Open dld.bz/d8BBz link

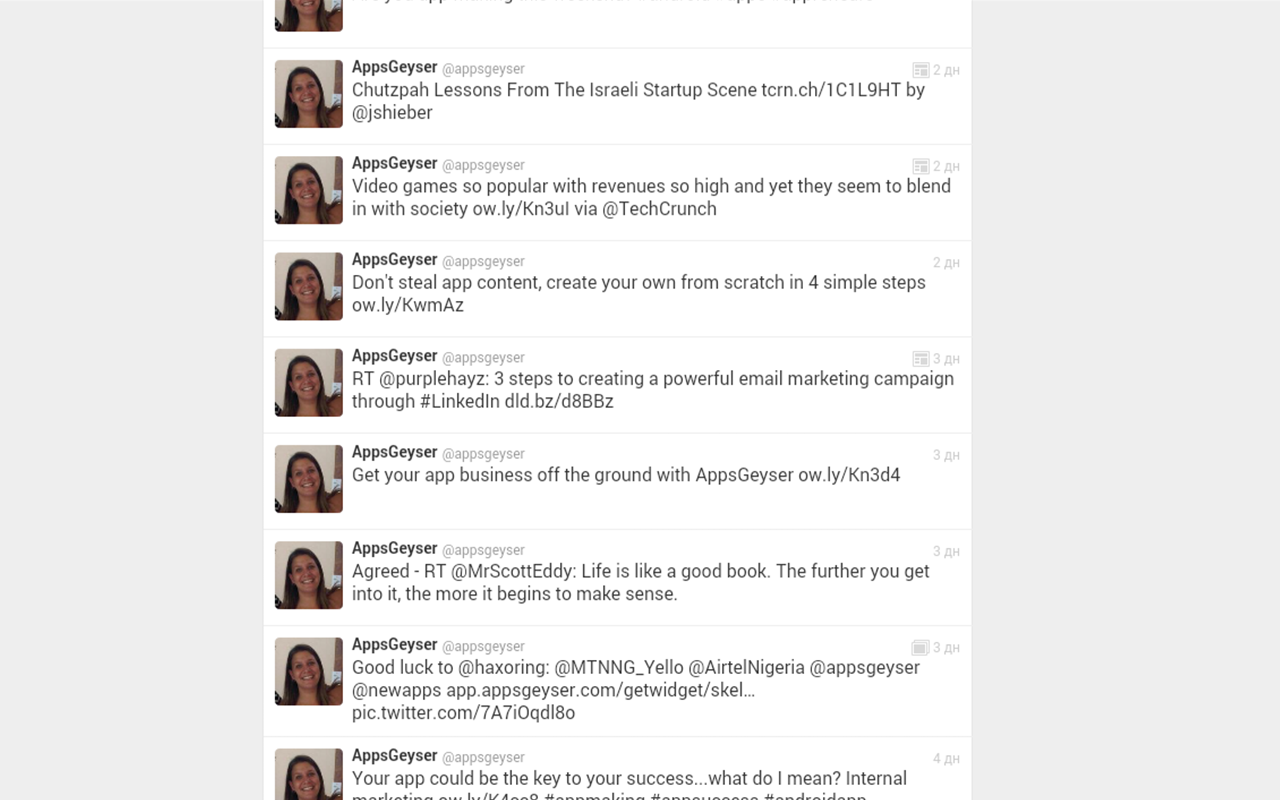559,401
